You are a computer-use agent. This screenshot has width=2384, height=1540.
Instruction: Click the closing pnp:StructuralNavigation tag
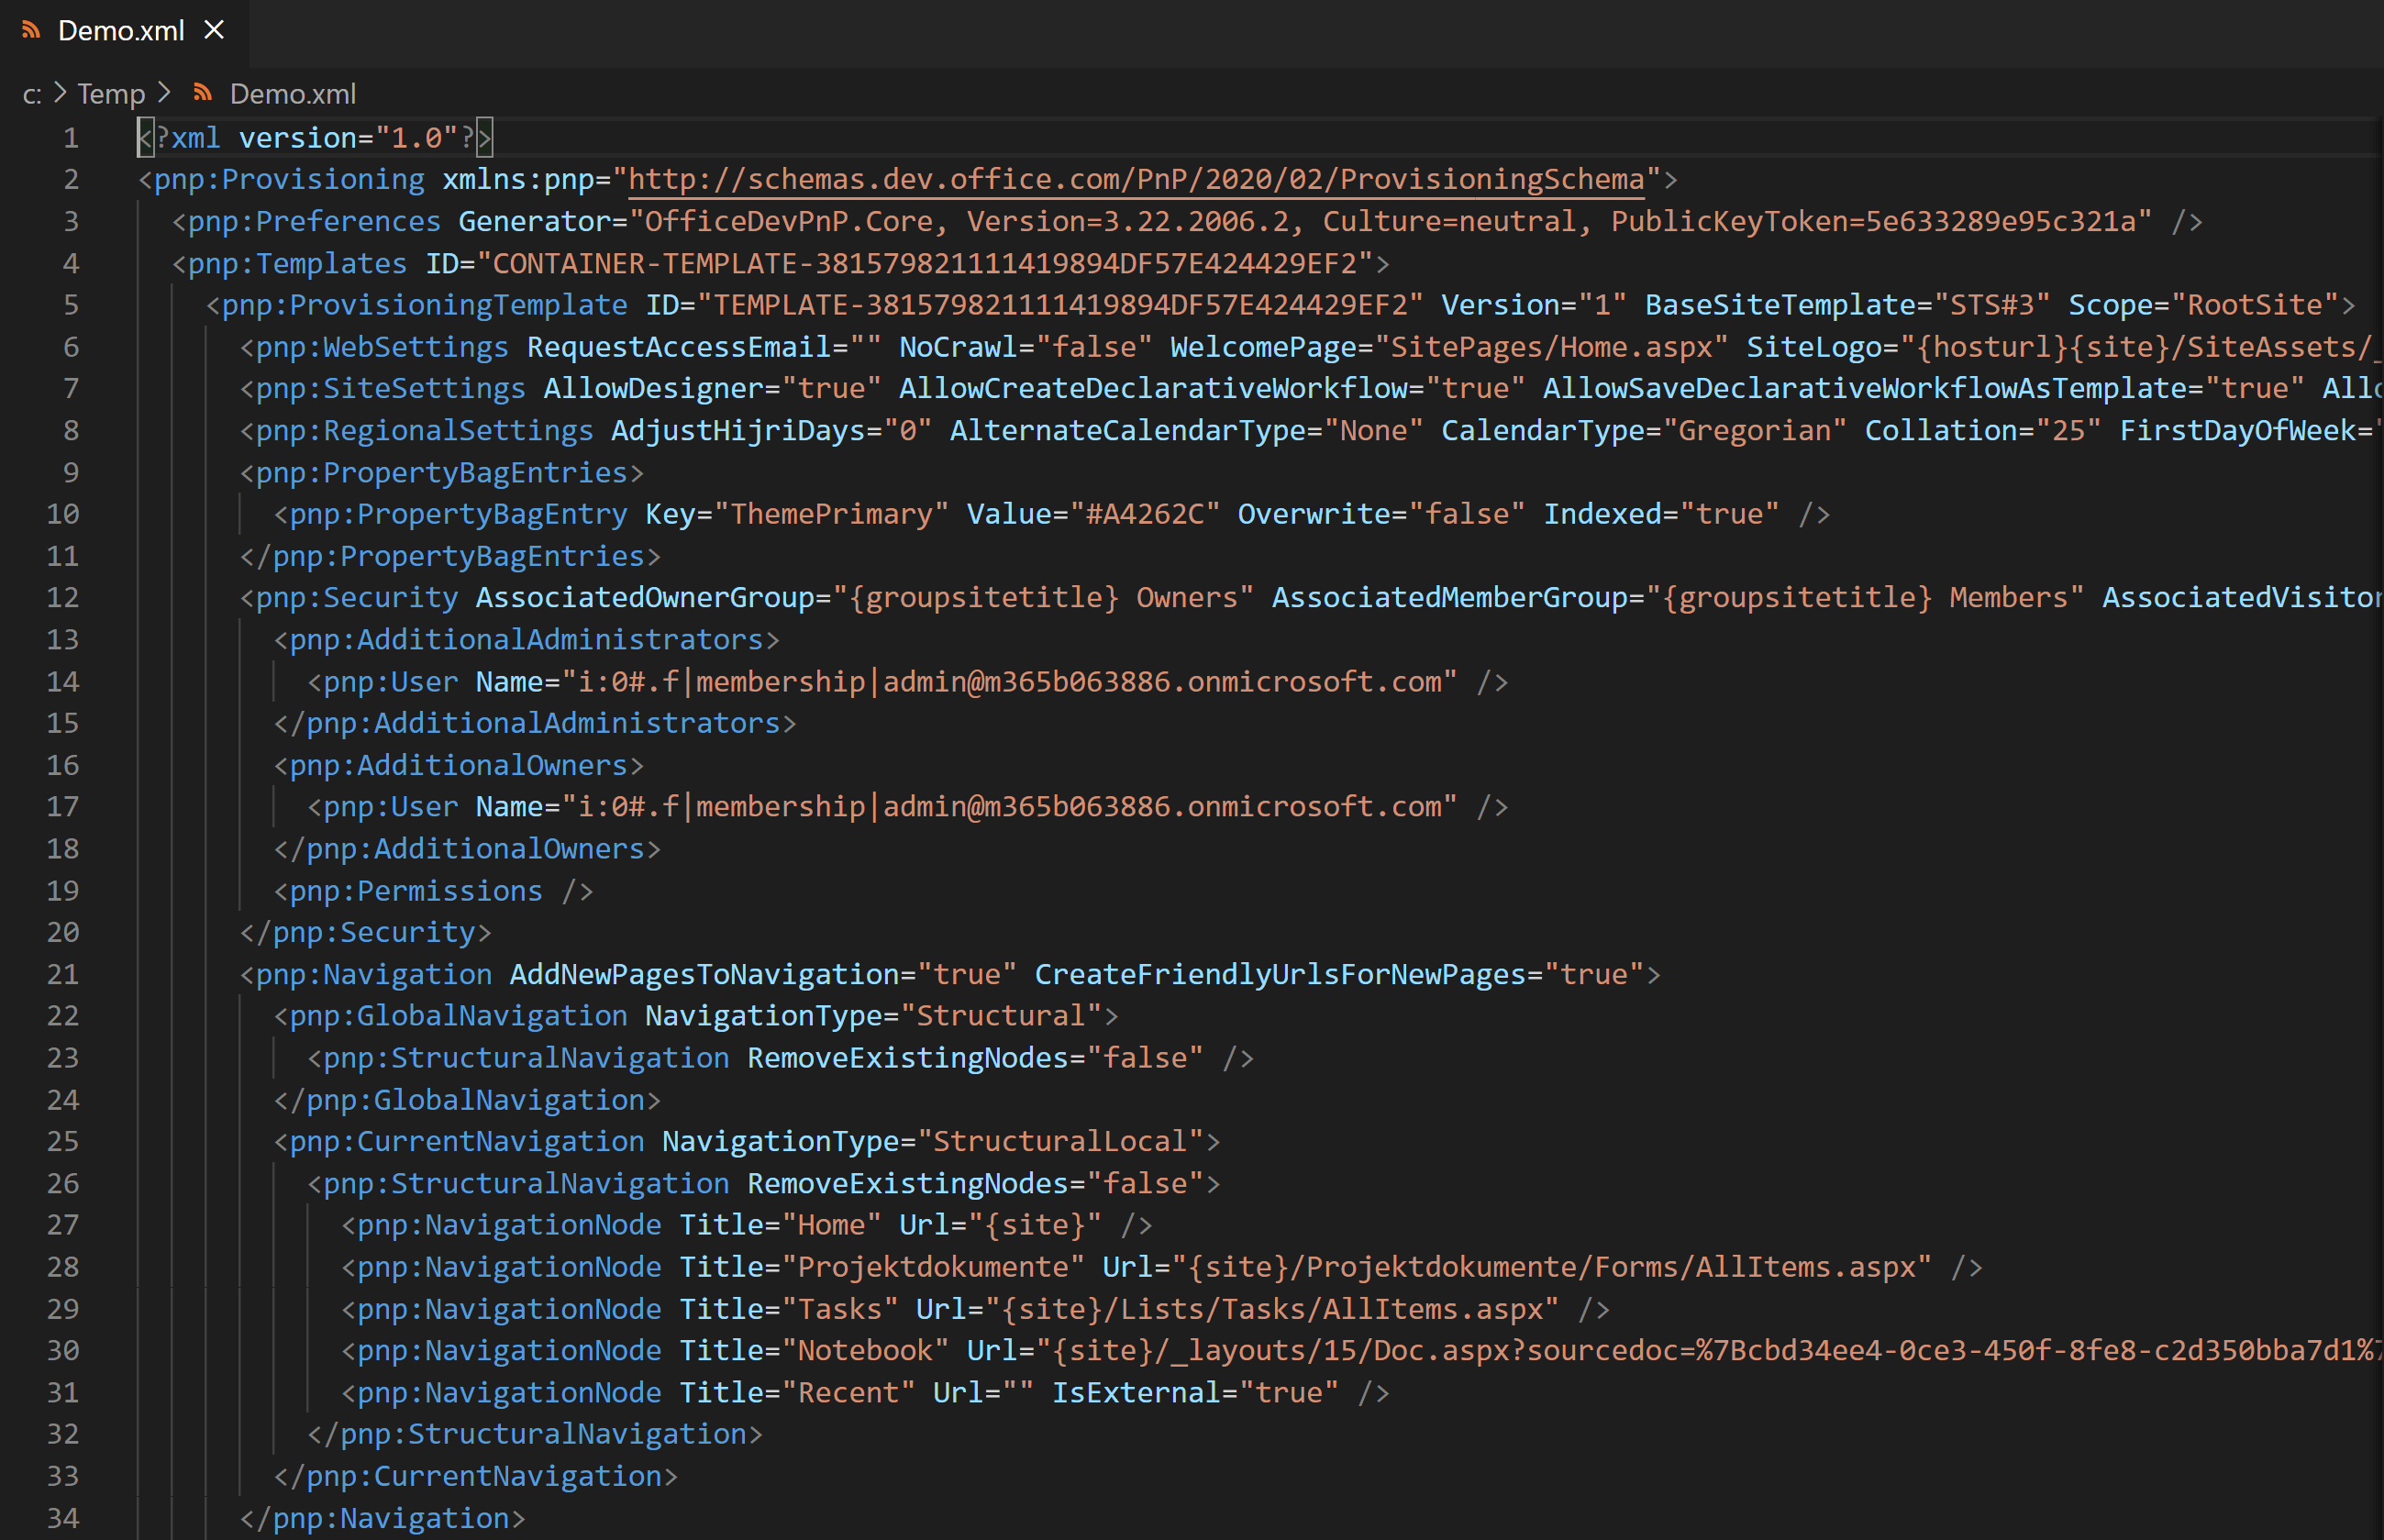(535, 1435)
